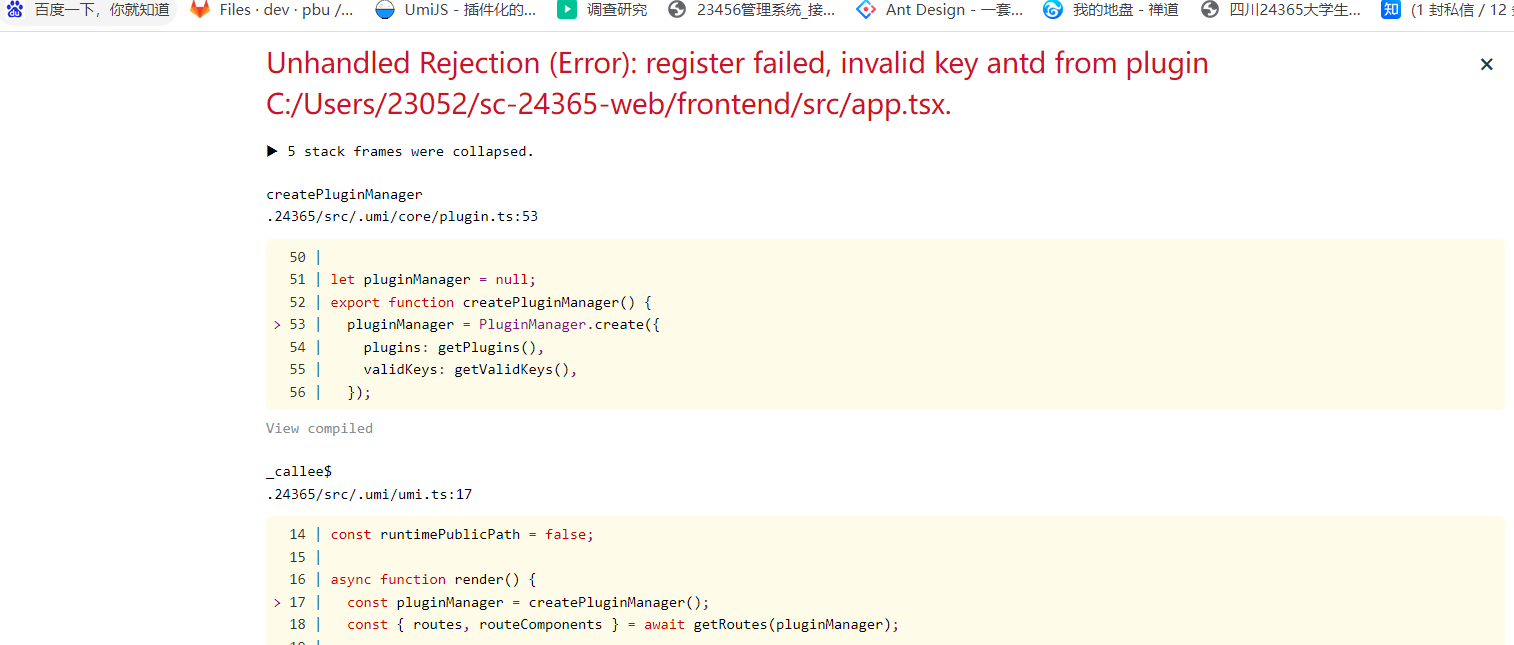
Task: Click the _callee$ stack frame title
Action: 299,471
